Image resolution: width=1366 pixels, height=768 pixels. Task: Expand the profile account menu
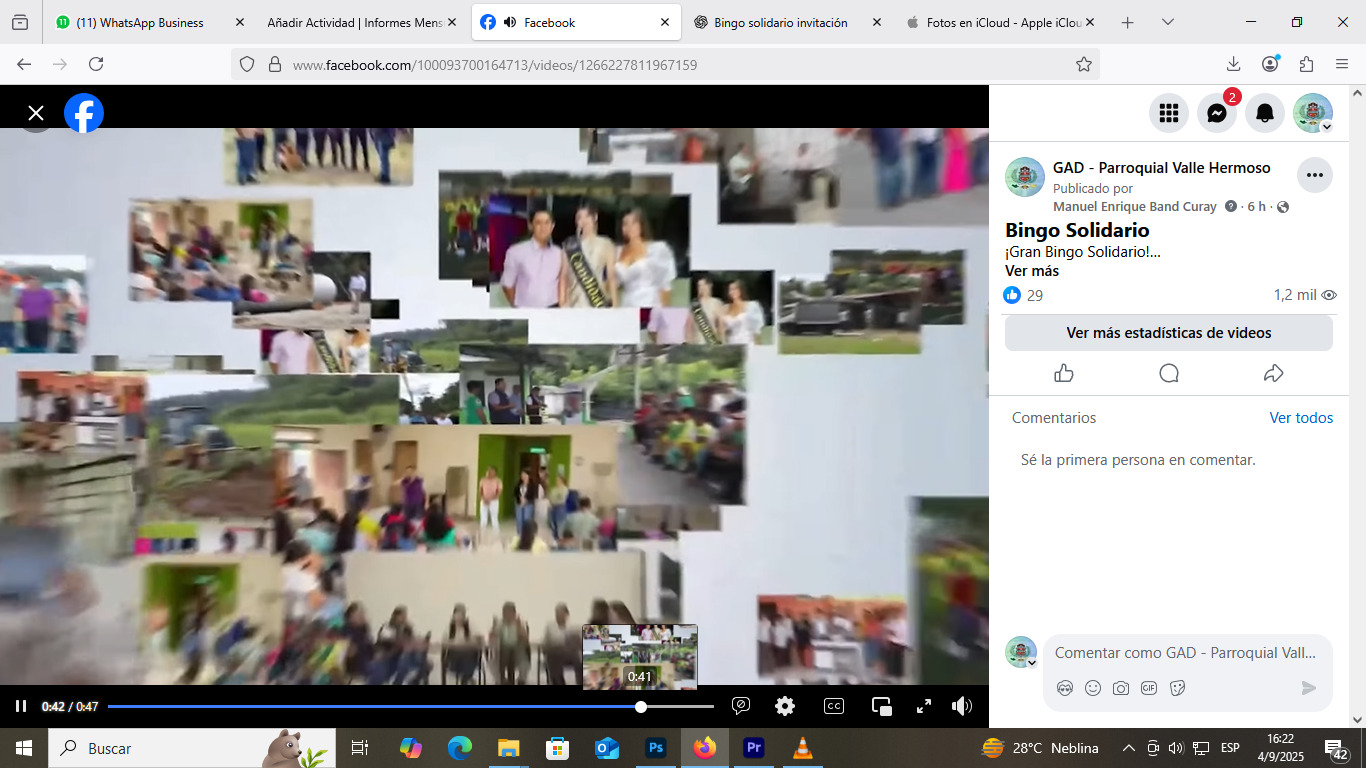click(x=1313, y=113)
